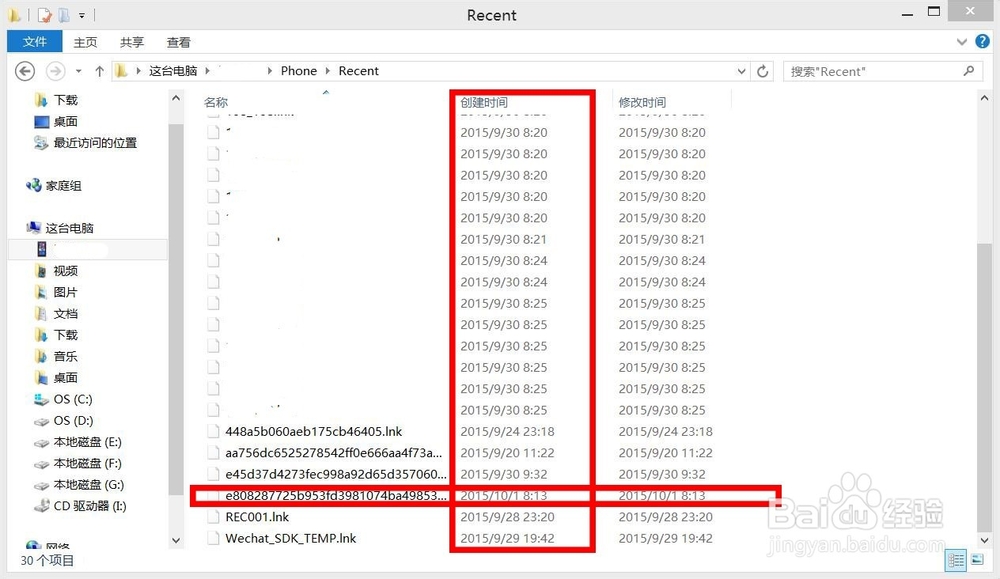
Task: Select file REC001.lnk
Action: point(257,517)
